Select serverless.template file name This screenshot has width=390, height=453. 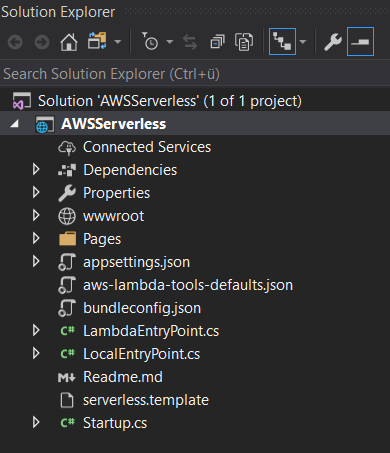click(x=146, y=400)
